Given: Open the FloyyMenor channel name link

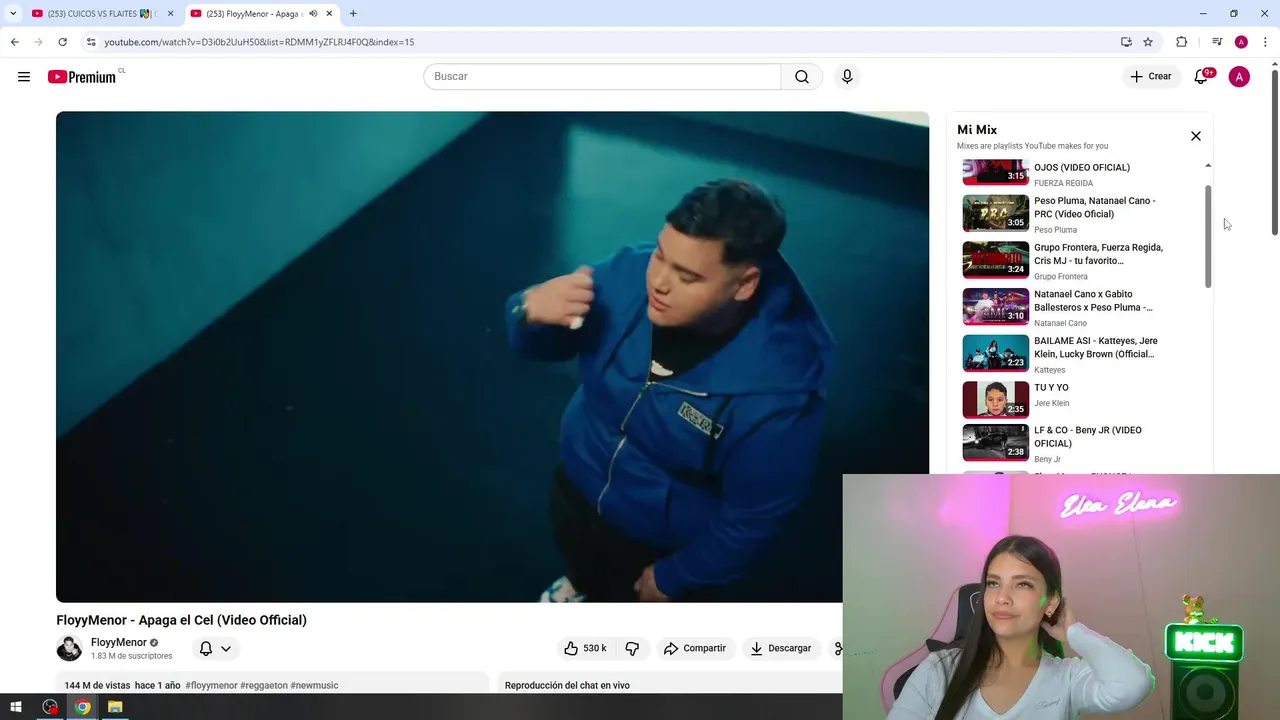Looking at the screenshot, I should coord(119,643).
